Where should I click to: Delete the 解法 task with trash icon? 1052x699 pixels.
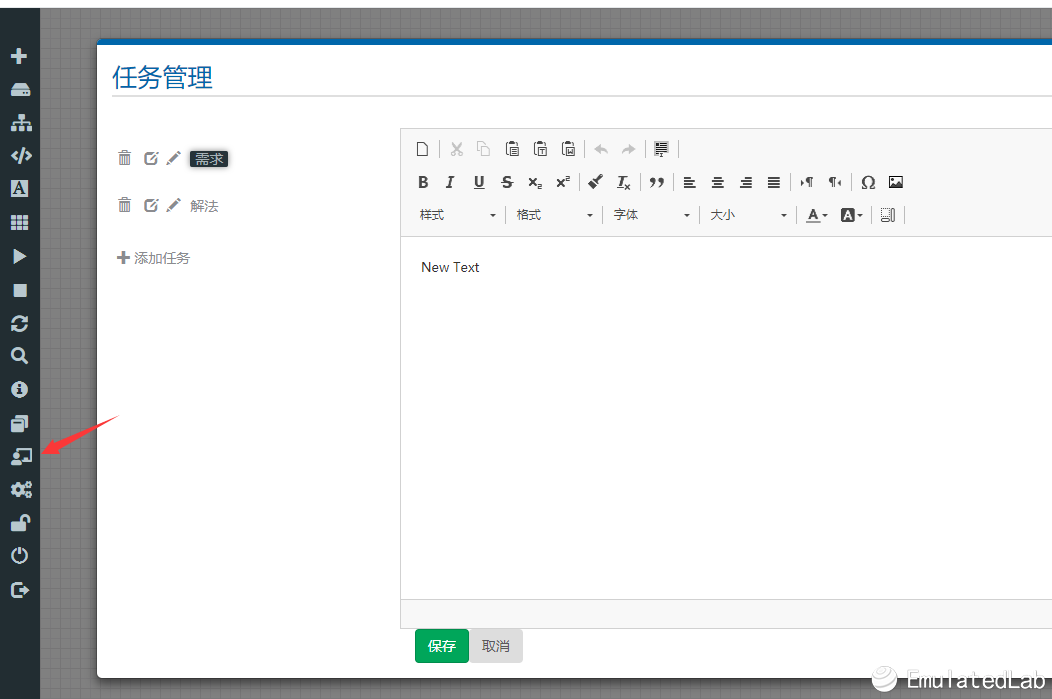[125, 205]
